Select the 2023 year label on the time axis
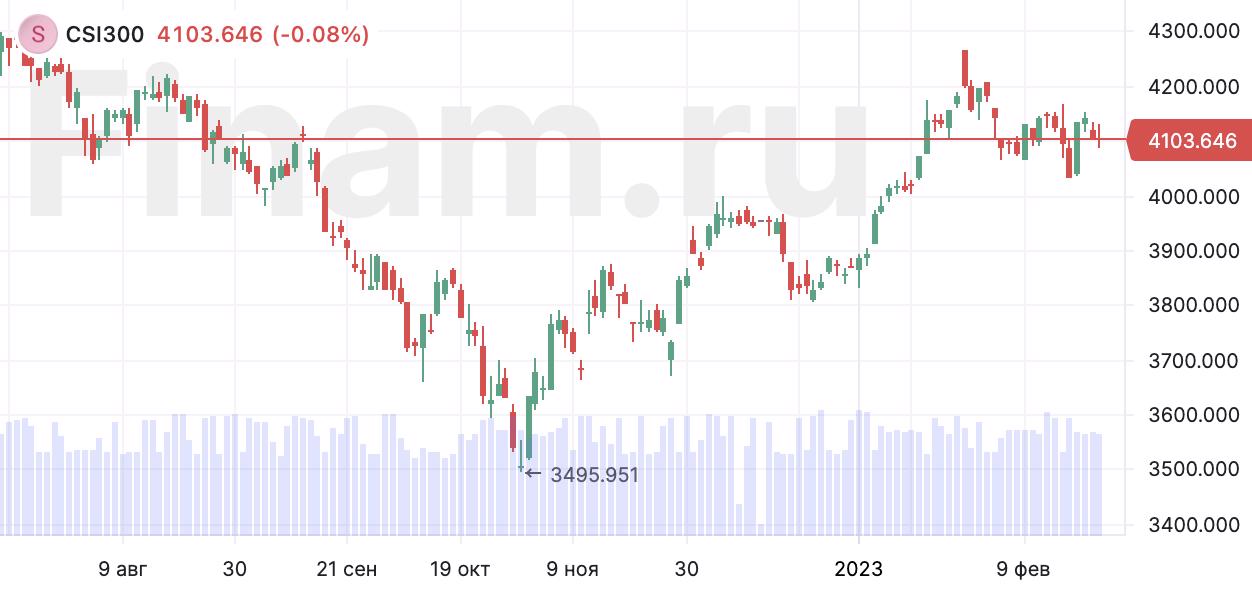 (859, 569)
